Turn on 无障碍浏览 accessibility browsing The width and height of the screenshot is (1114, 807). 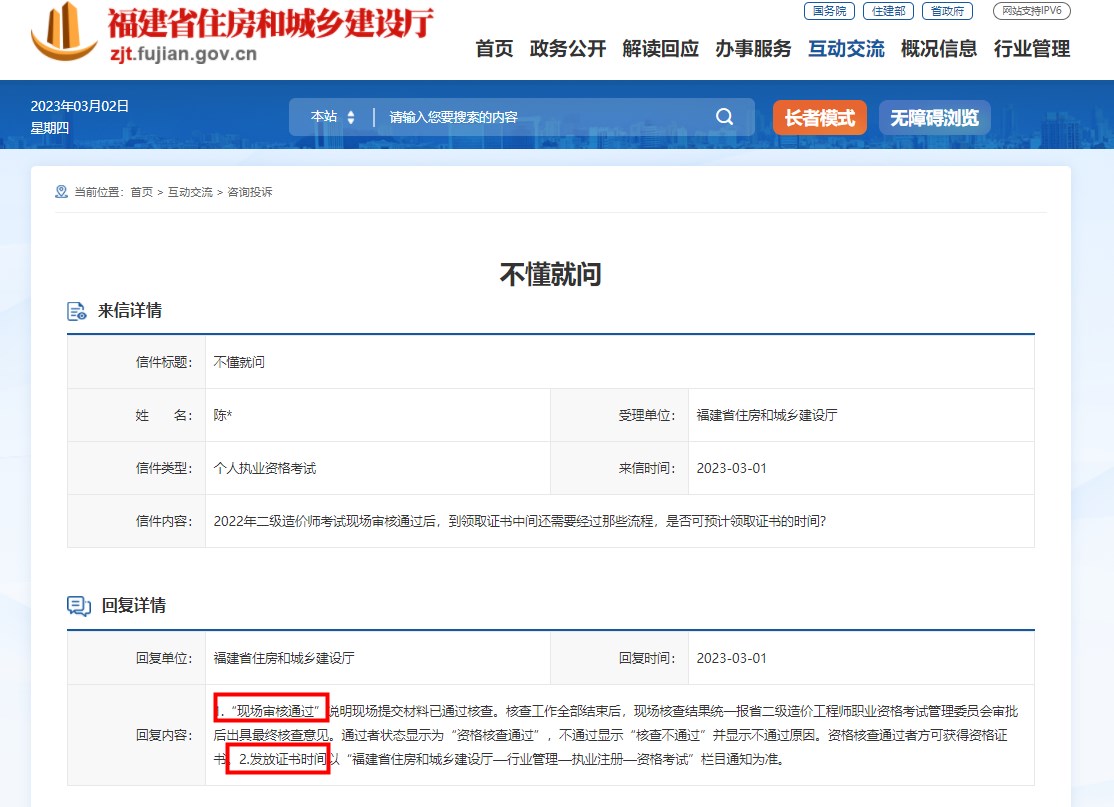(x=934, y=118)
